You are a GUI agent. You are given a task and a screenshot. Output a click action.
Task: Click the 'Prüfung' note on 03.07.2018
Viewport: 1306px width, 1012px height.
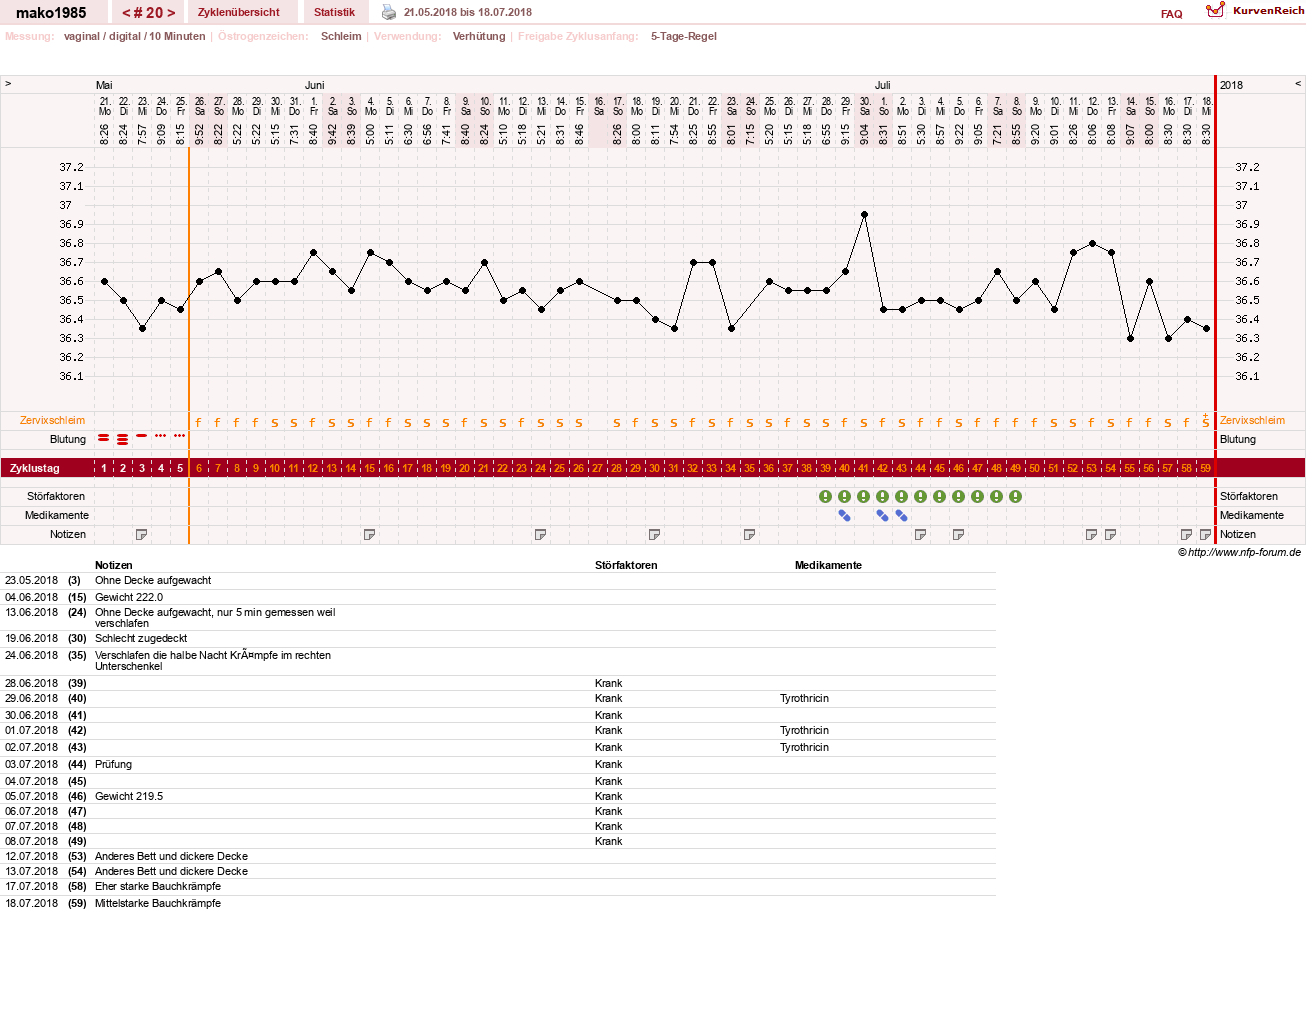pos(113,765)
